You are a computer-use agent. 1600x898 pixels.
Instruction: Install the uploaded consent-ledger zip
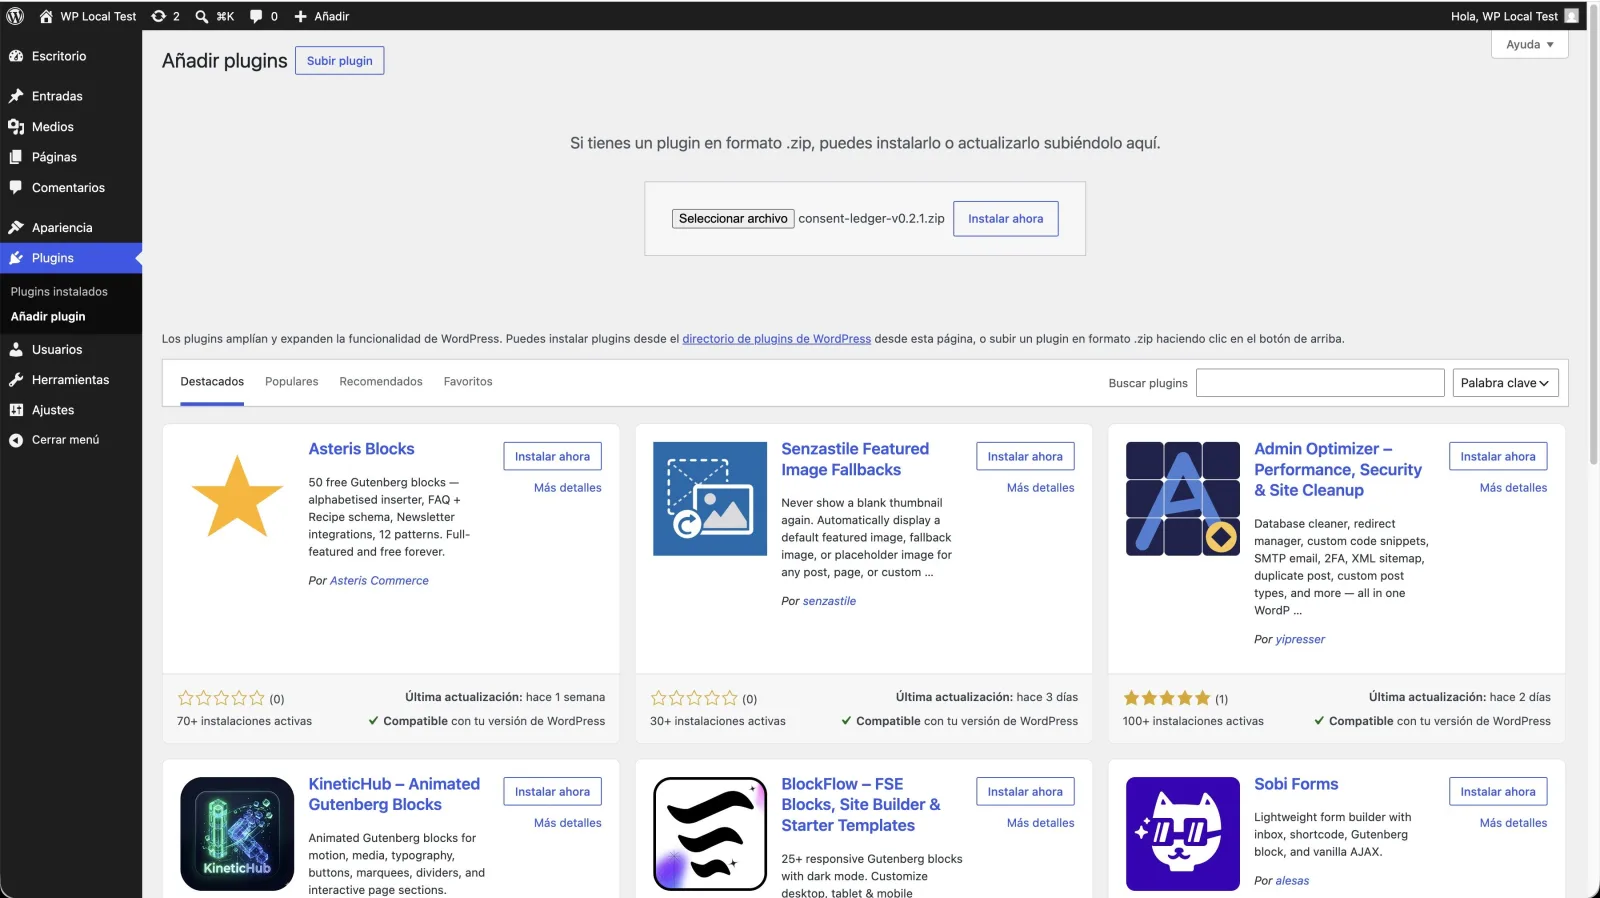coord(1005,219)
